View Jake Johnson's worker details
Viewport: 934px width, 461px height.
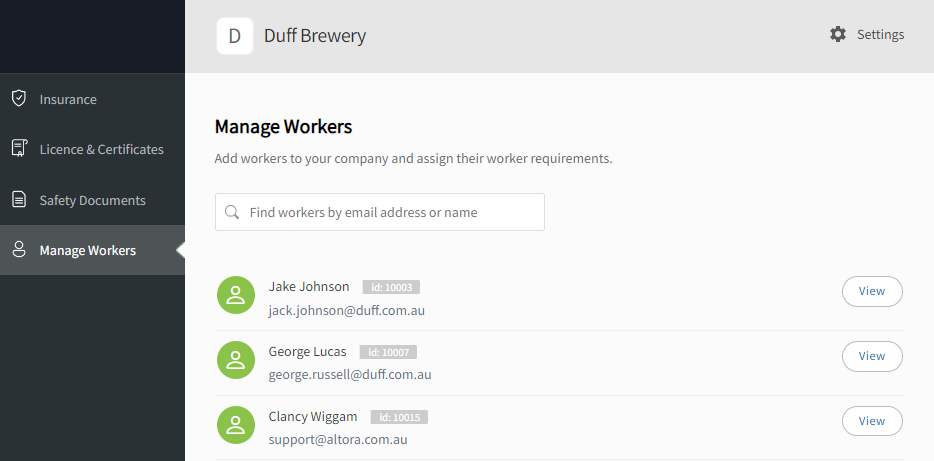point(872,291)
